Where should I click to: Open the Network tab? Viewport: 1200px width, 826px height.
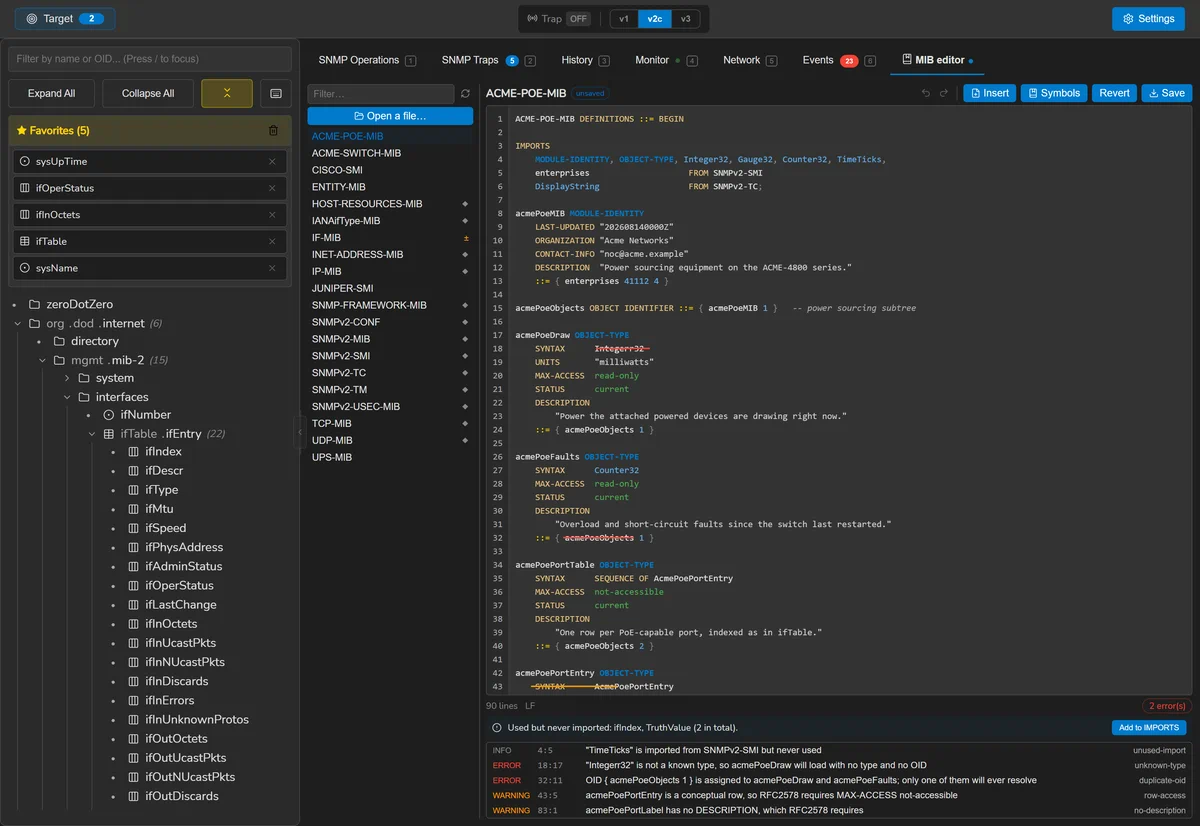tap(750, 60)
